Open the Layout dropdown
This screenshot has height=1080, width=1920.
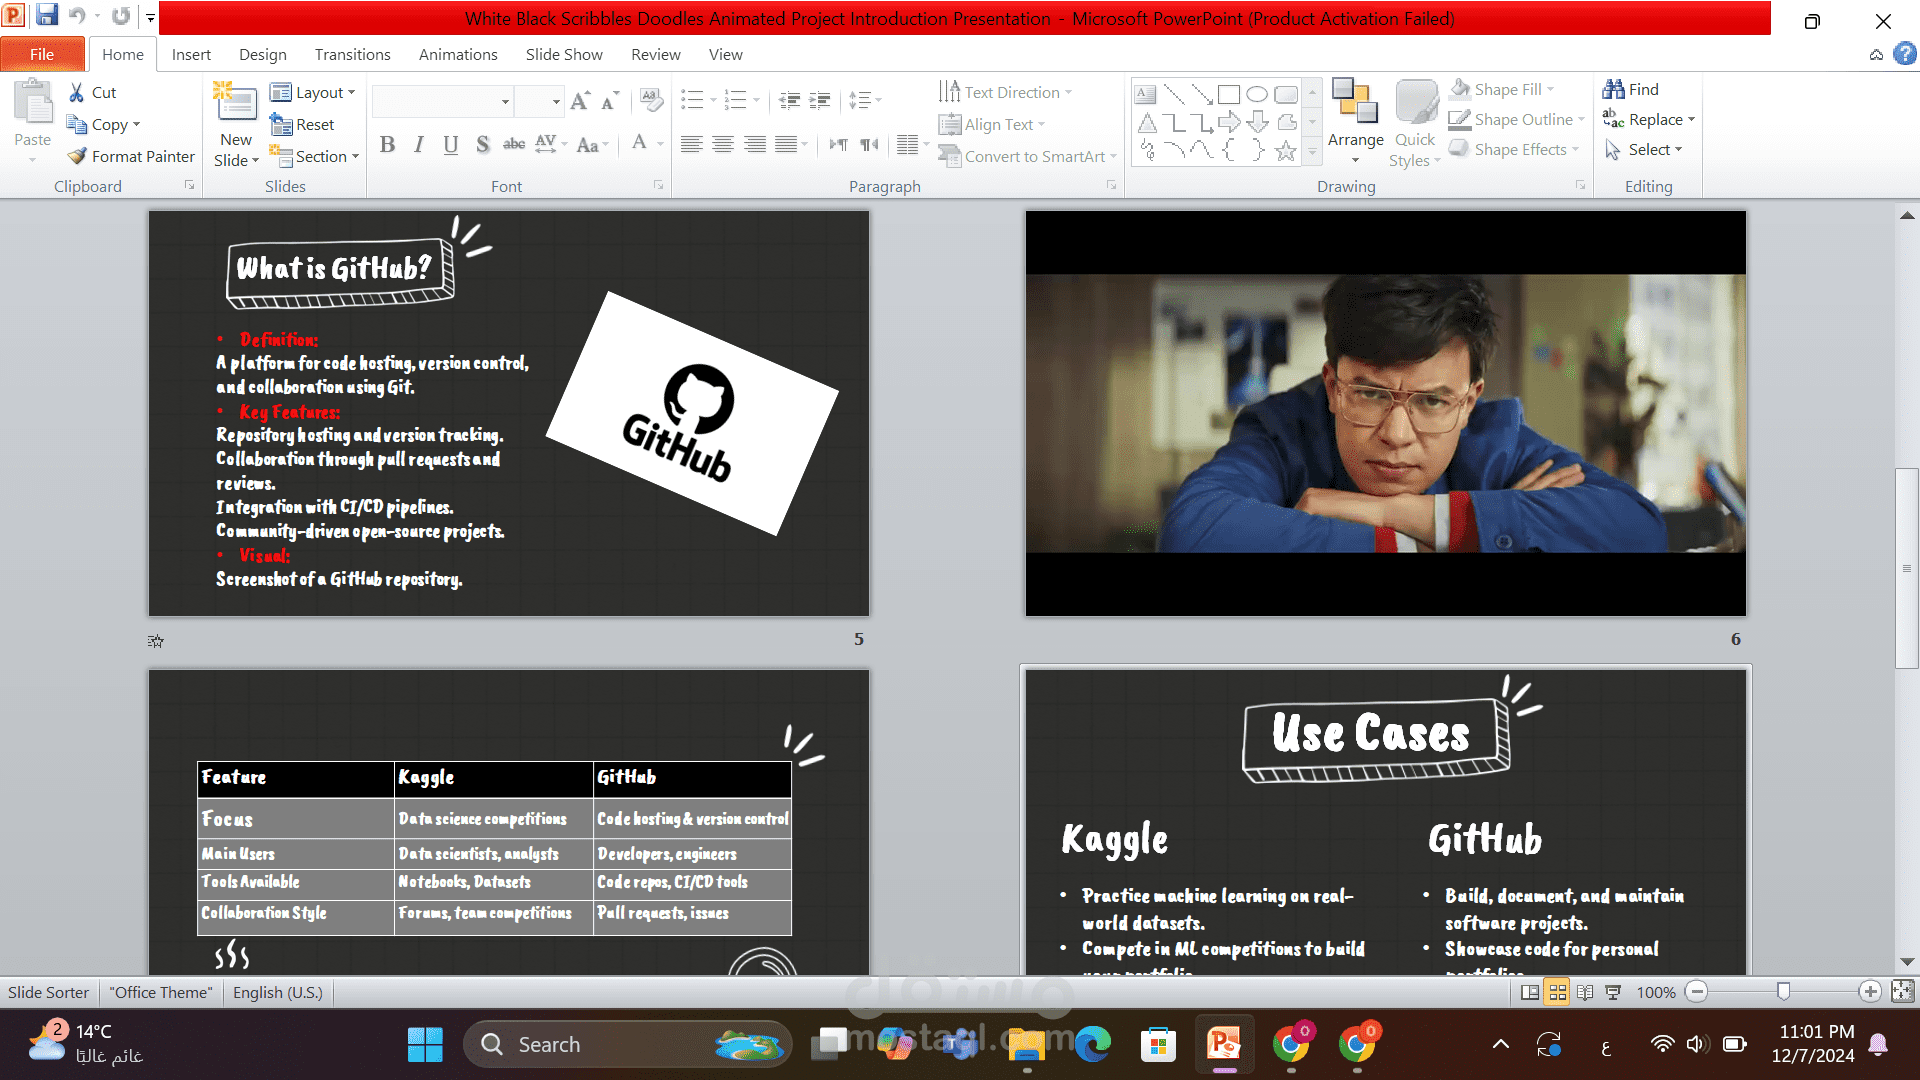click(x=313, y=92)
